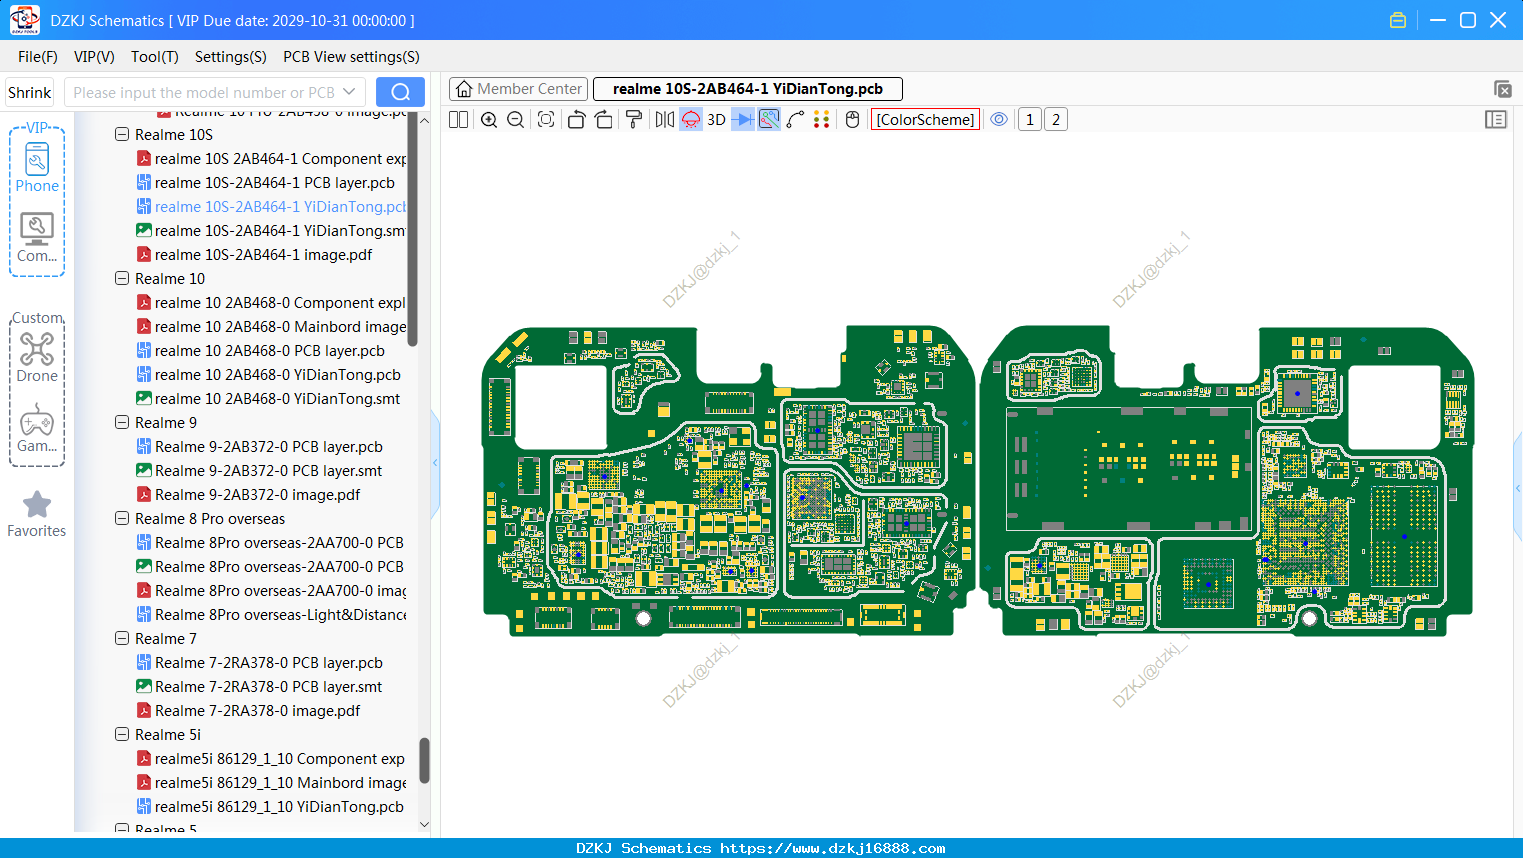Switch to layer 2
Viewport: 1523px width, 858px height.
click(x=1056, y=120)
